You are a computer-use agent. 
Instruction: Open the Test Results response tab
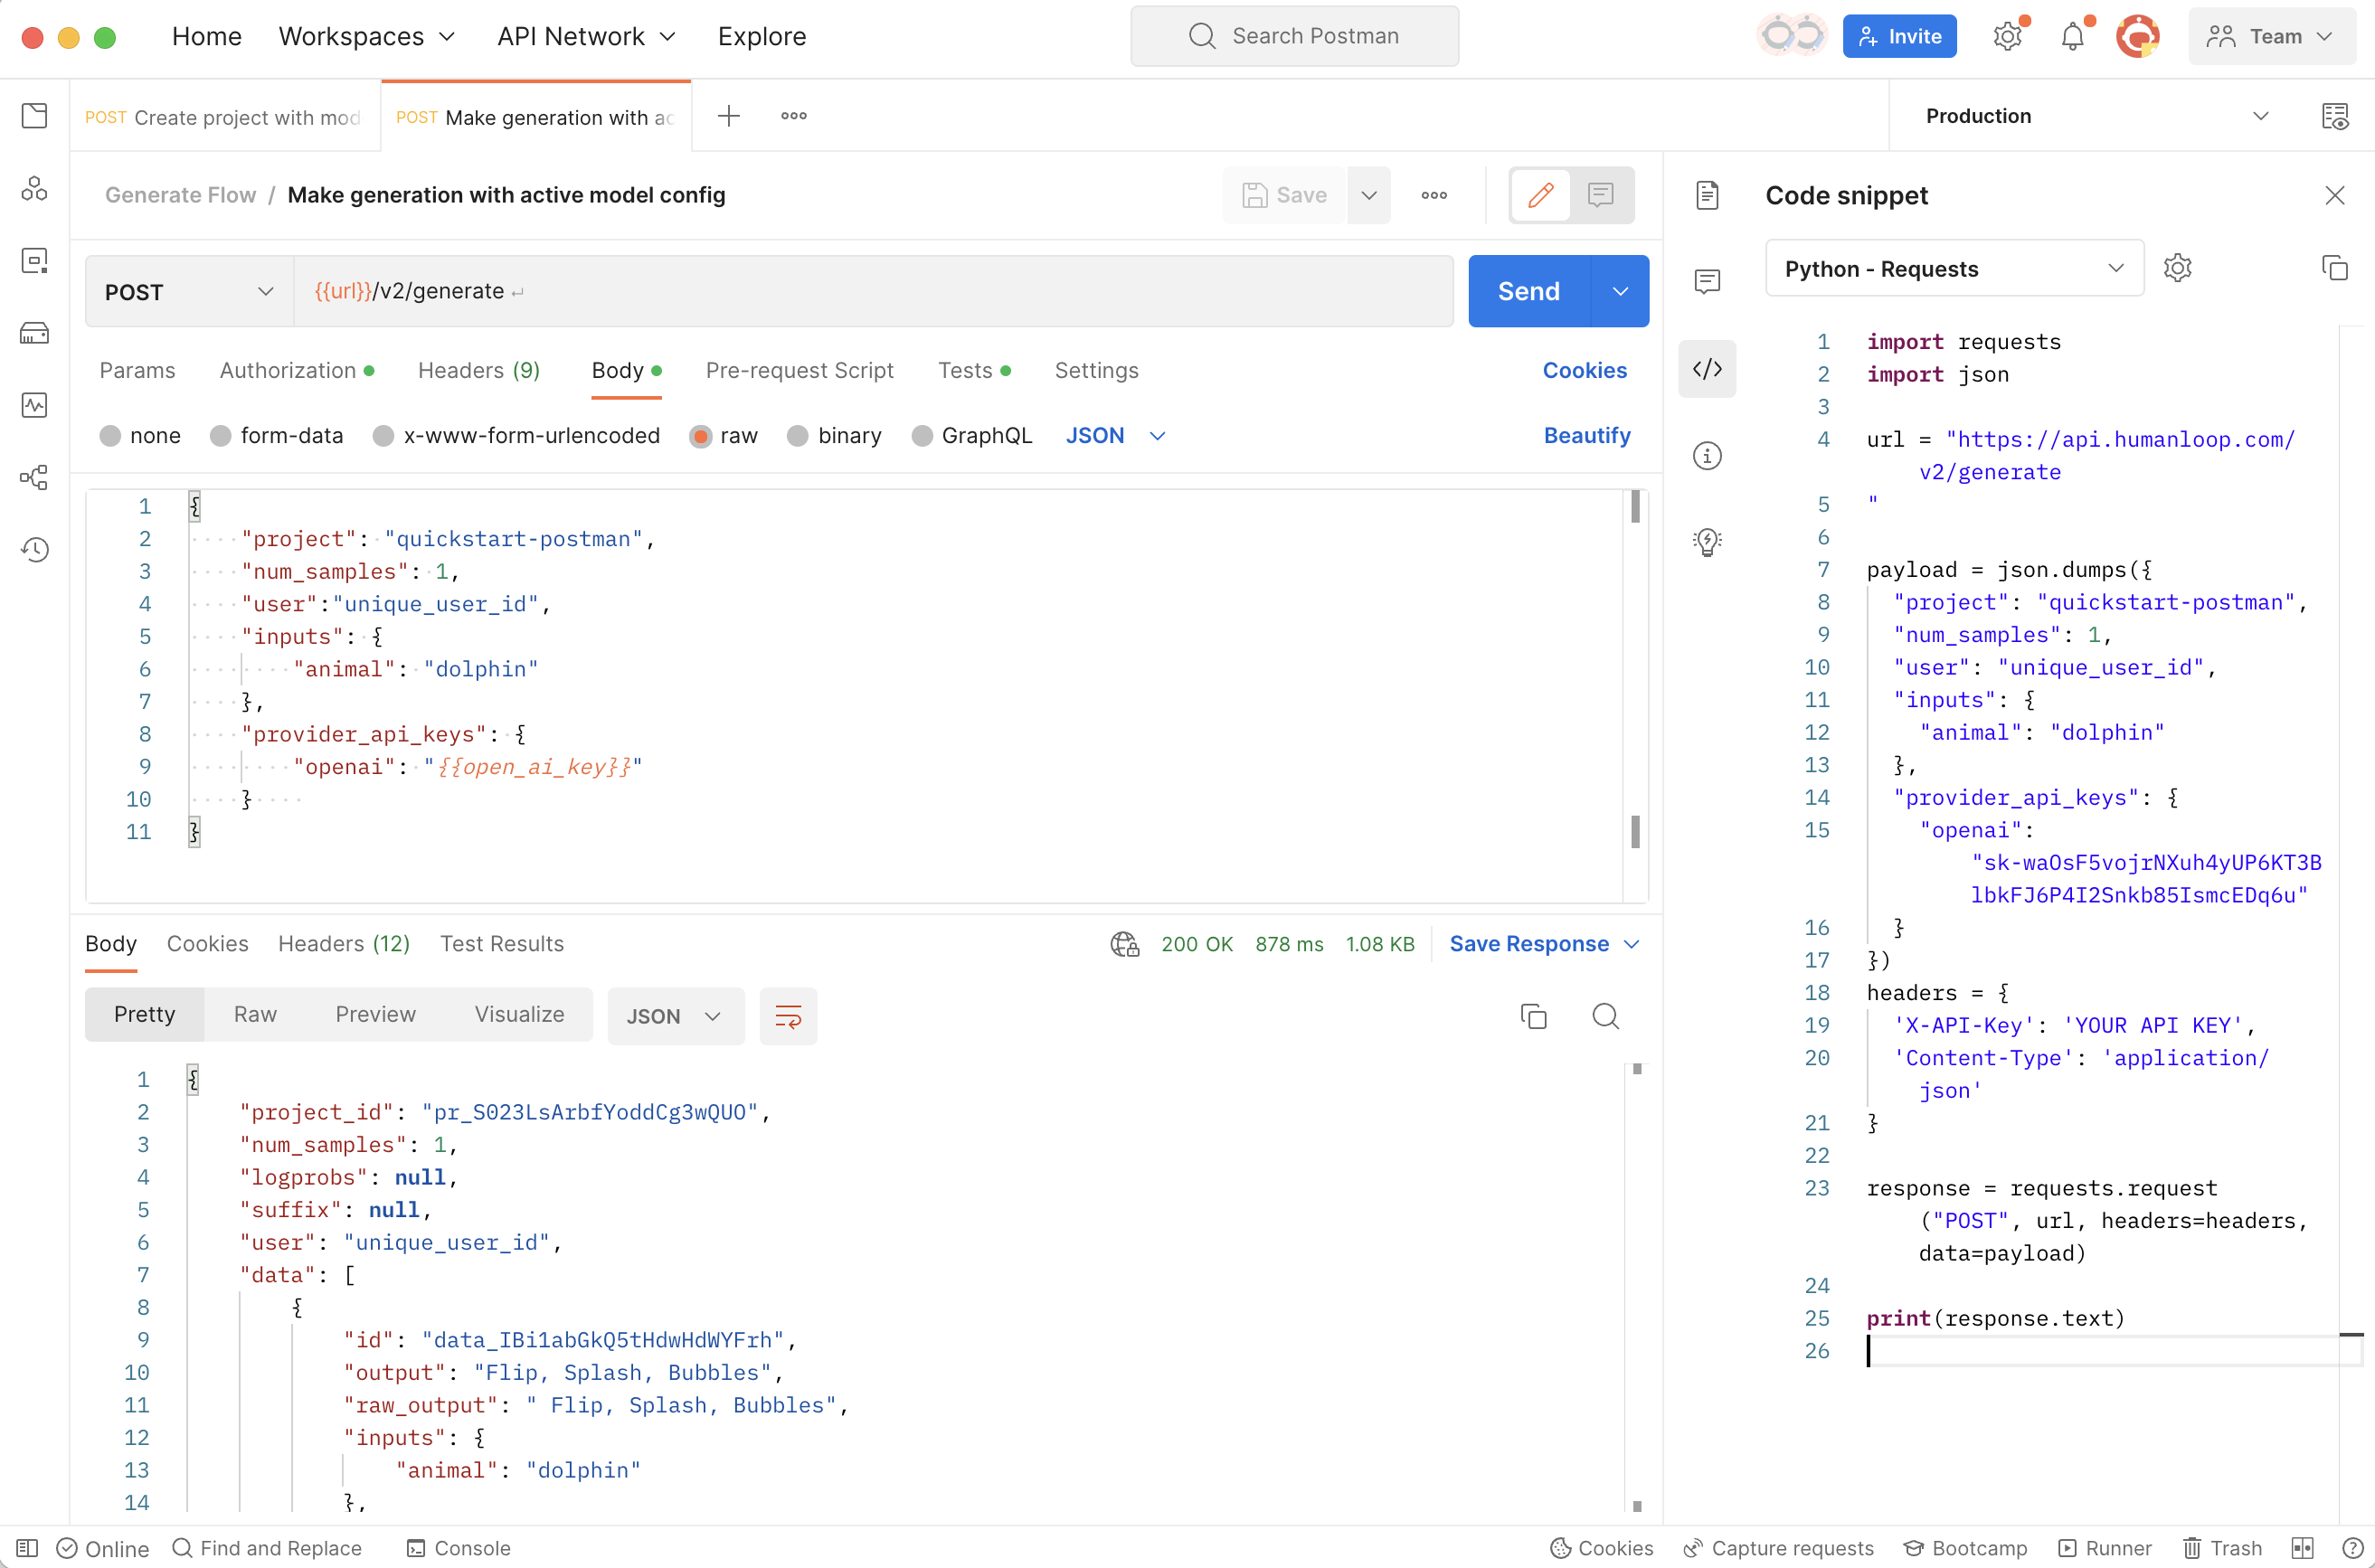[x=502, y=944]
